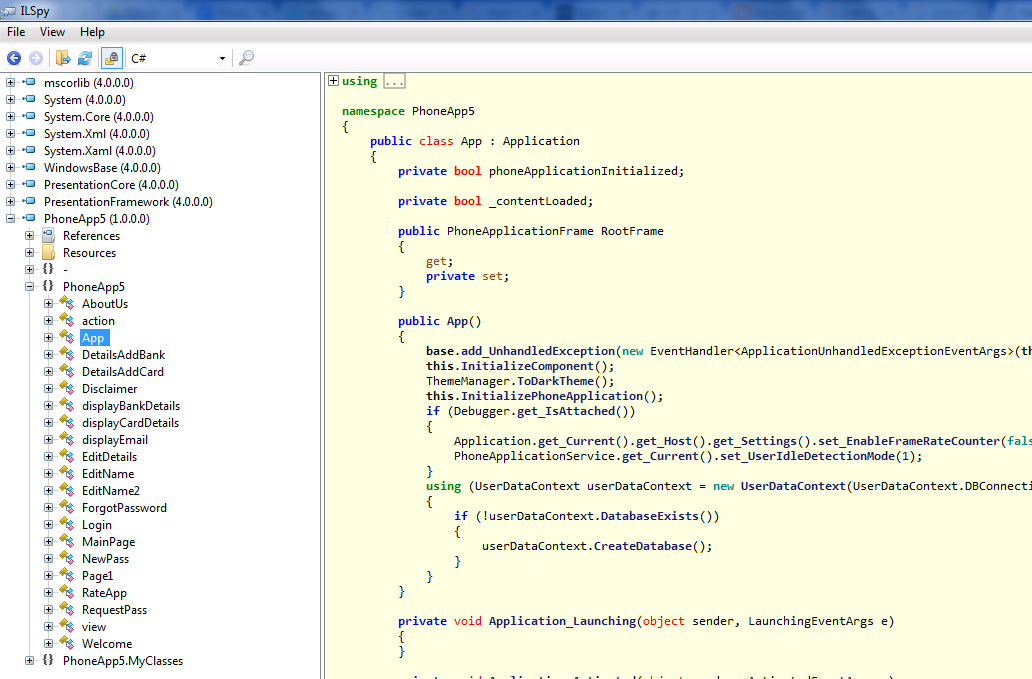Click the Forward navigation arrow
Screen dimensions: 1032x679
pos(36,58)
